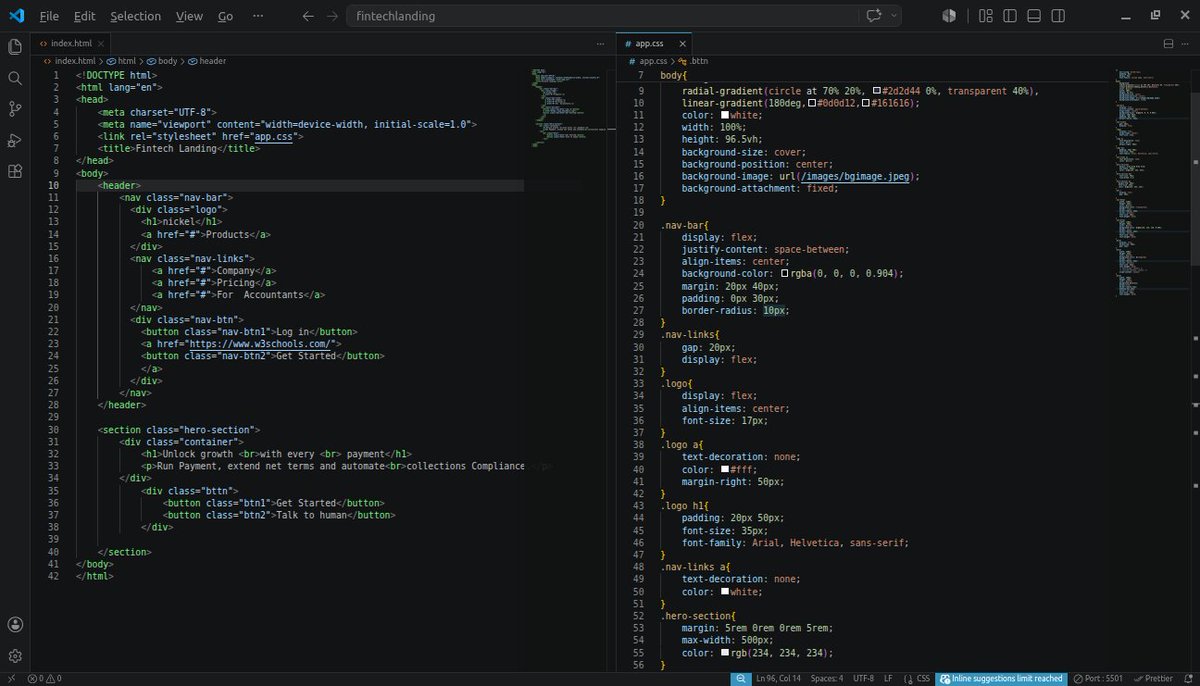Click Inline suggestions limit reached notice
The image size is (1200, 686).
point(1001,678)
